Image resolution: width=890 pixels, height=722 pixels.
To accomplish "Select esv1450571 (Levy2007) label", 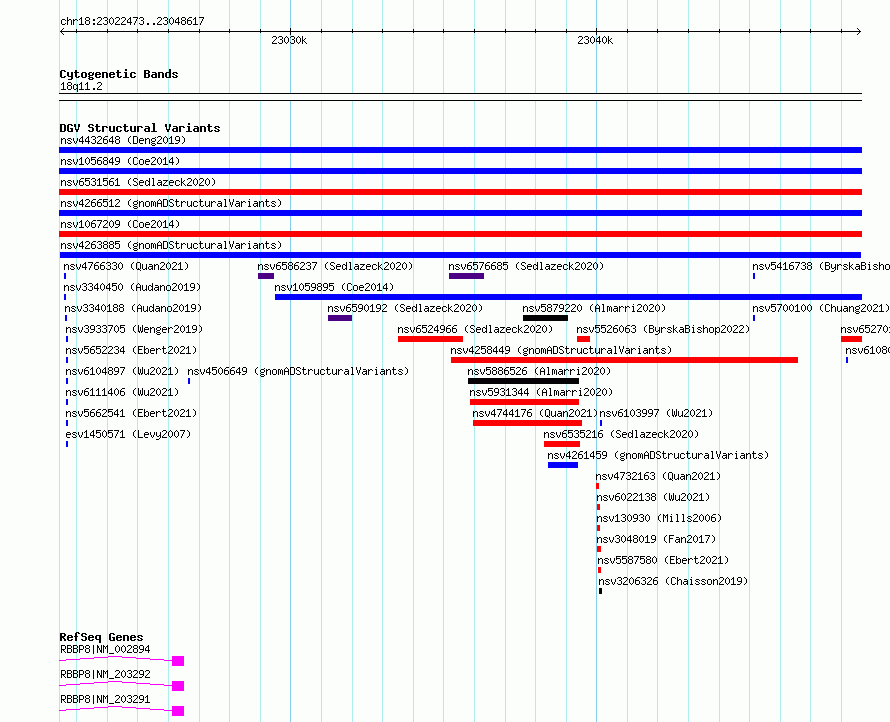I will [128, 434].
